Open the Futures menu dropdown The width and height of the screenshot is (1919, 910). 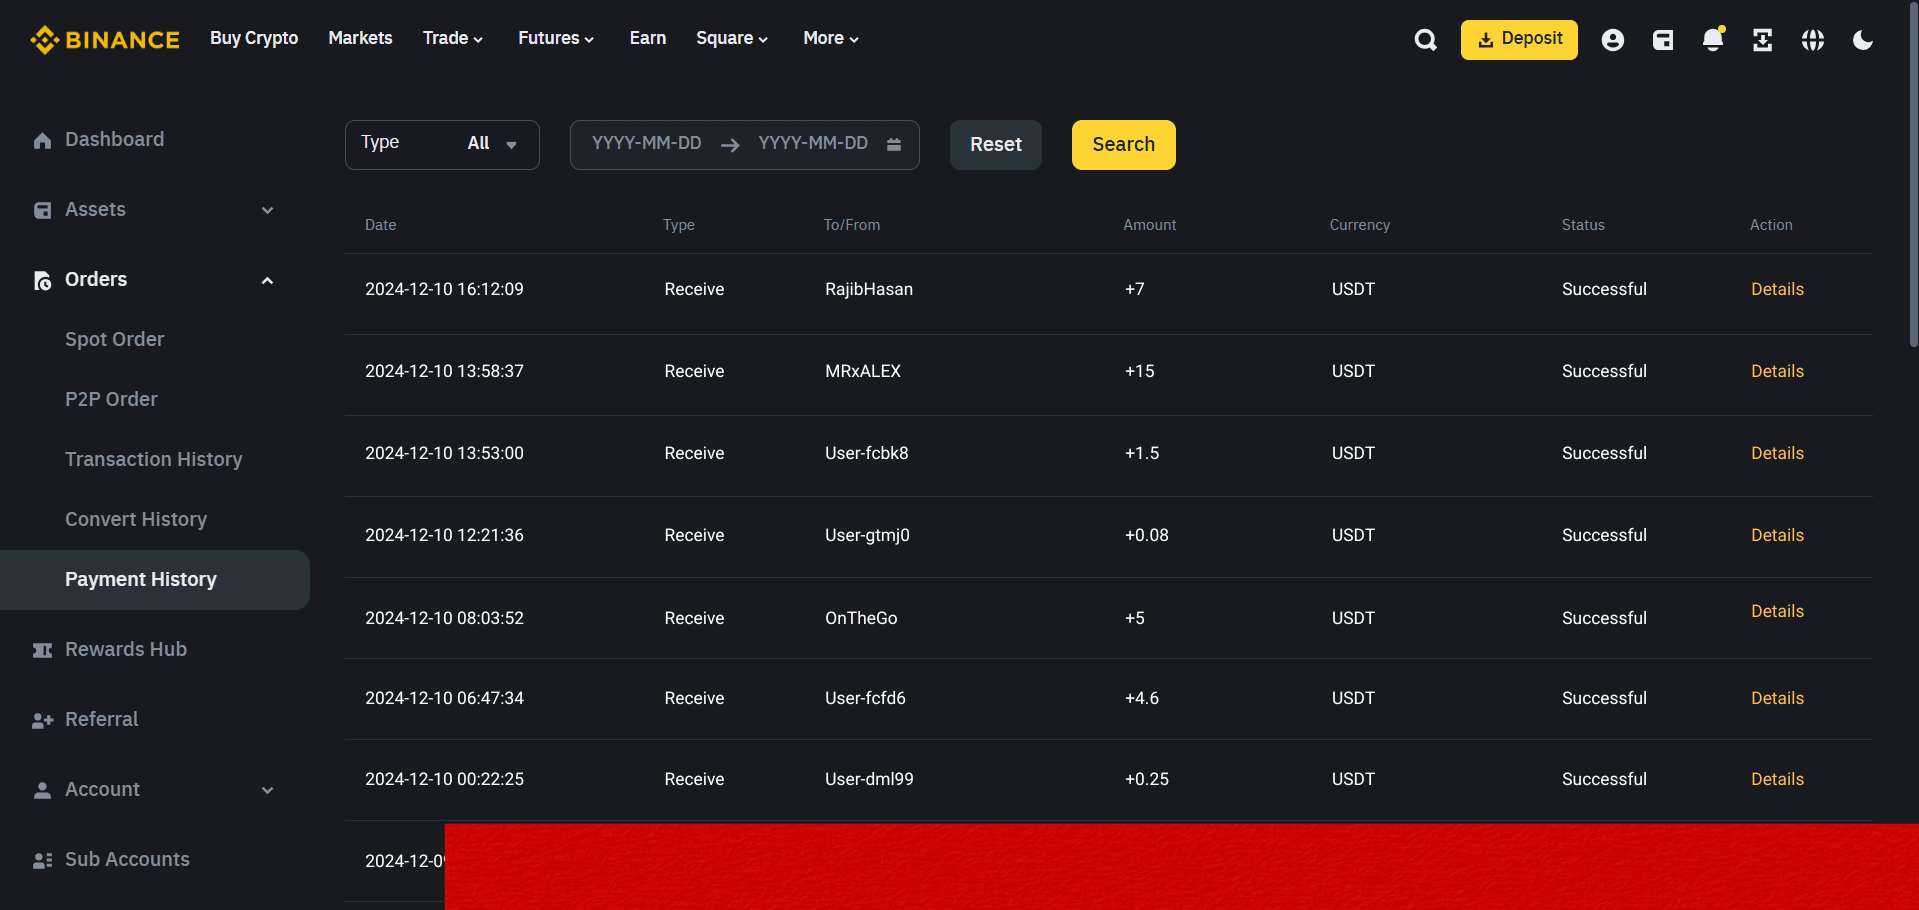[x=556, y=38]
